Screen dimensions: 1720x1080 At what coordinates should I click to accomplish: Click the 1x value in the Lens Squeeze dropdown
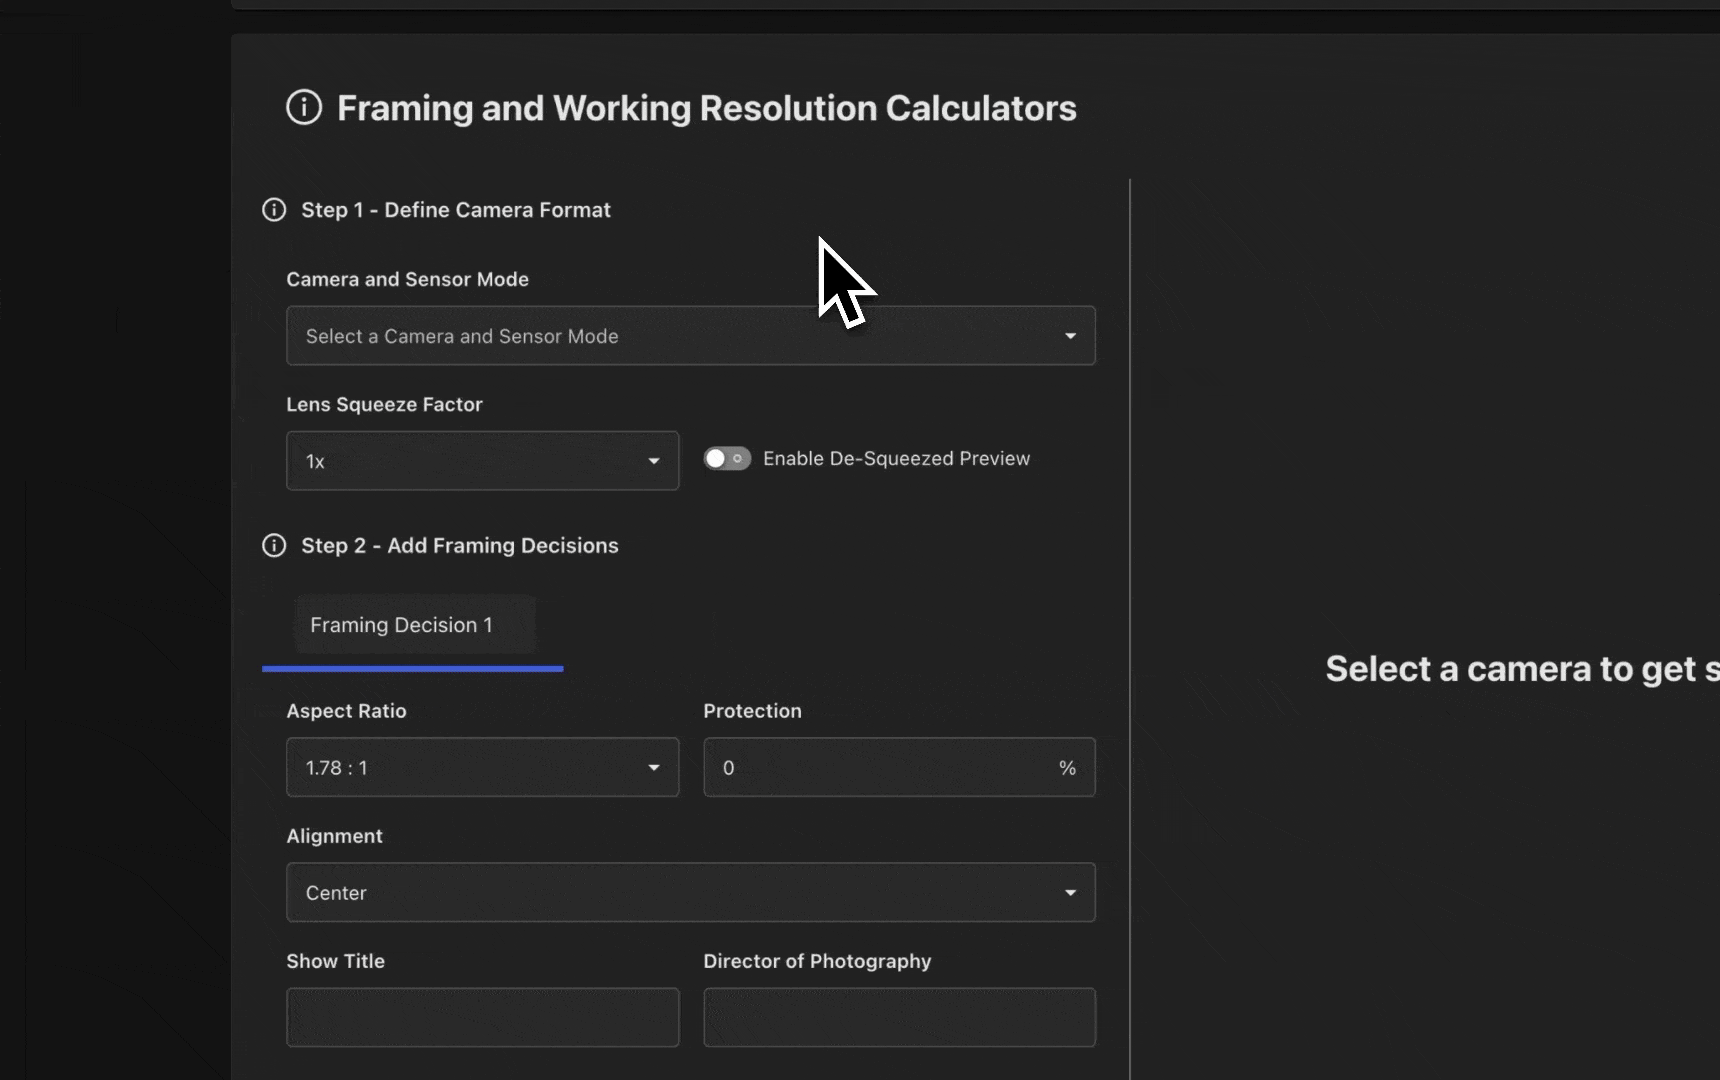tap(315, 461)
